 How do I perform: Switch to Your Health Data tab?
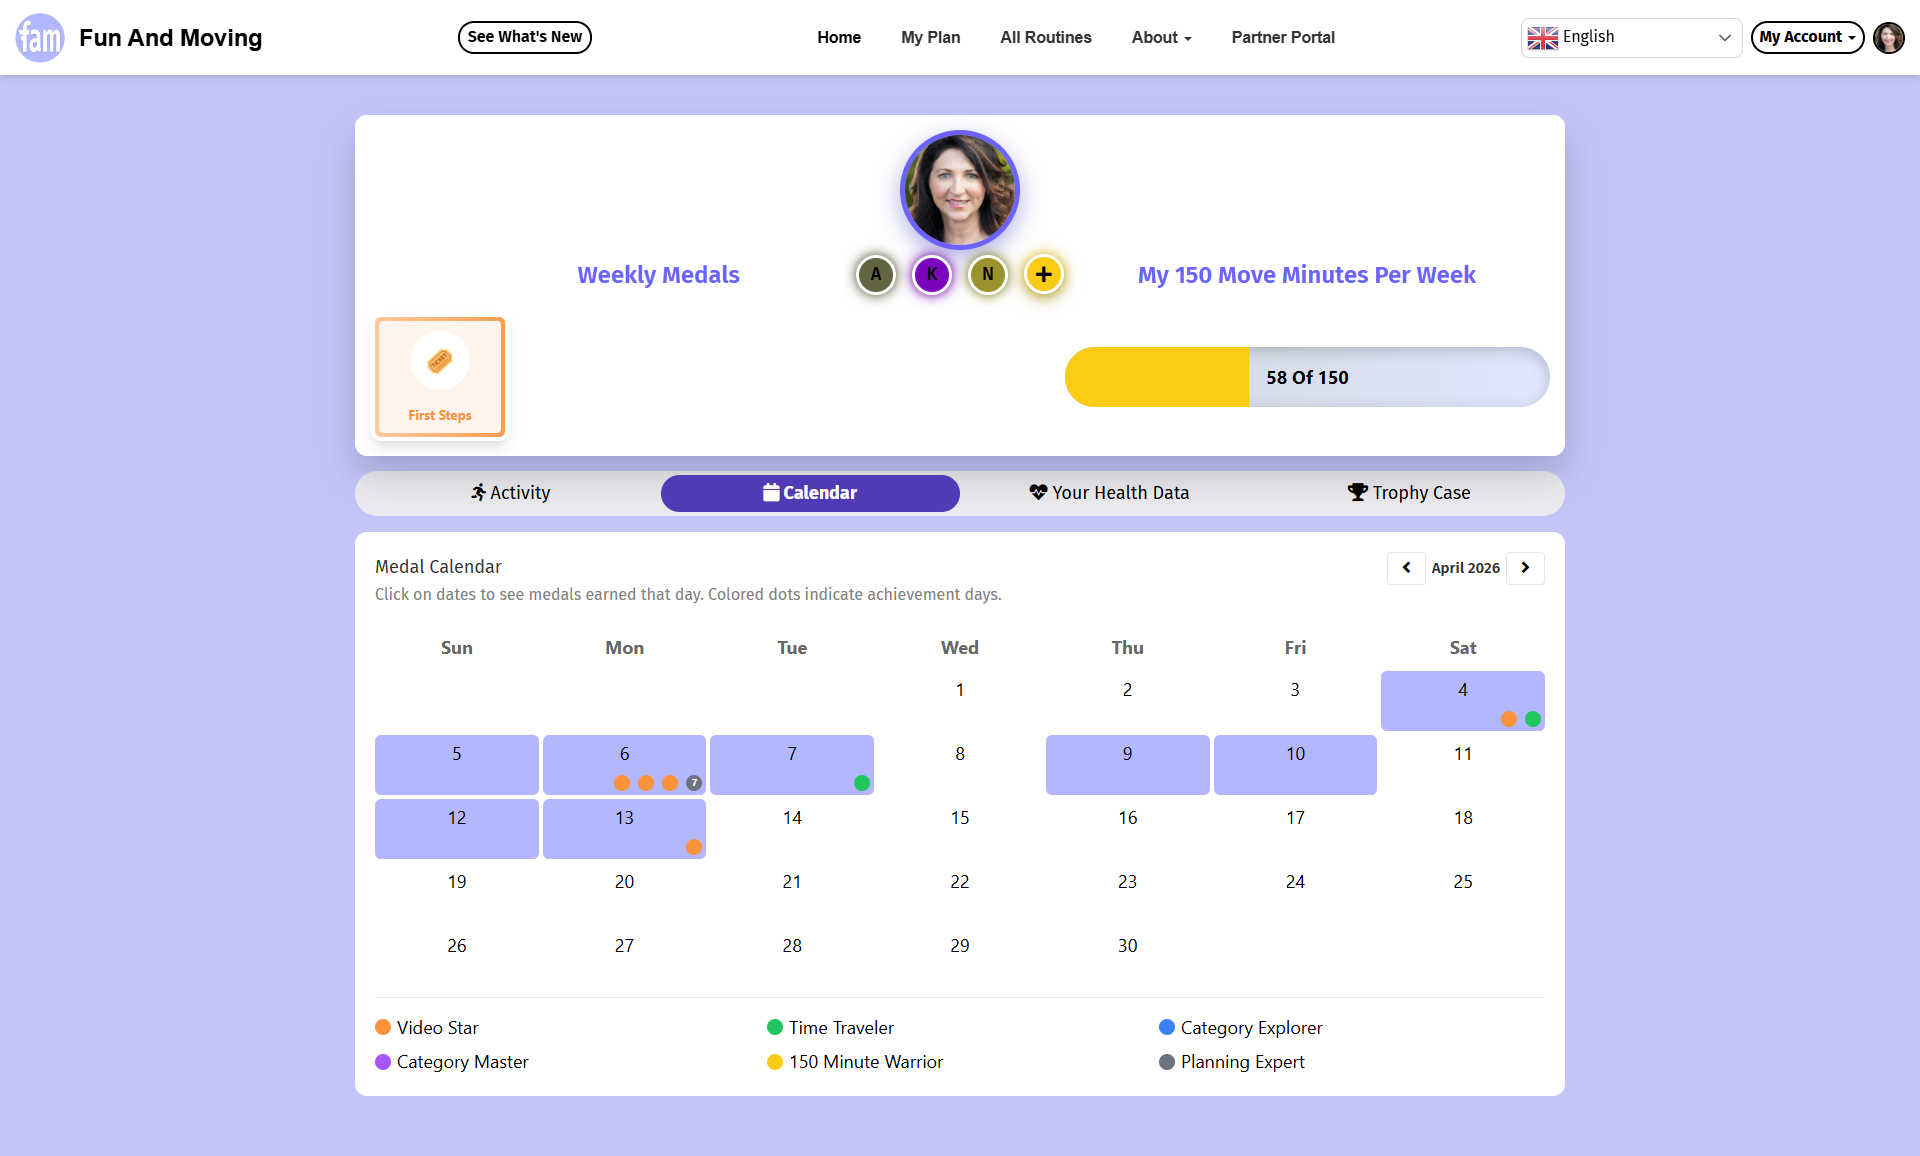coord(1109,493)
